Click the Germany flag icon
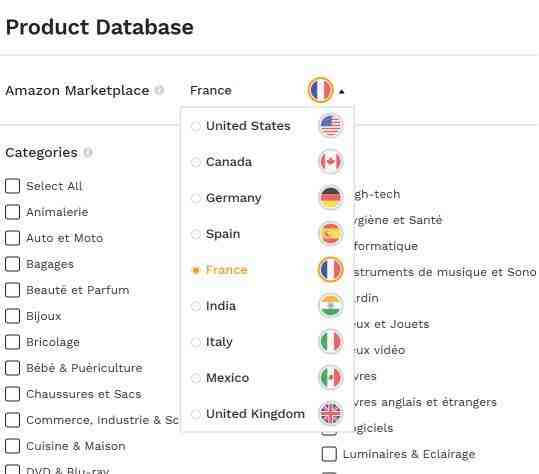 click(x=331, y=198)
